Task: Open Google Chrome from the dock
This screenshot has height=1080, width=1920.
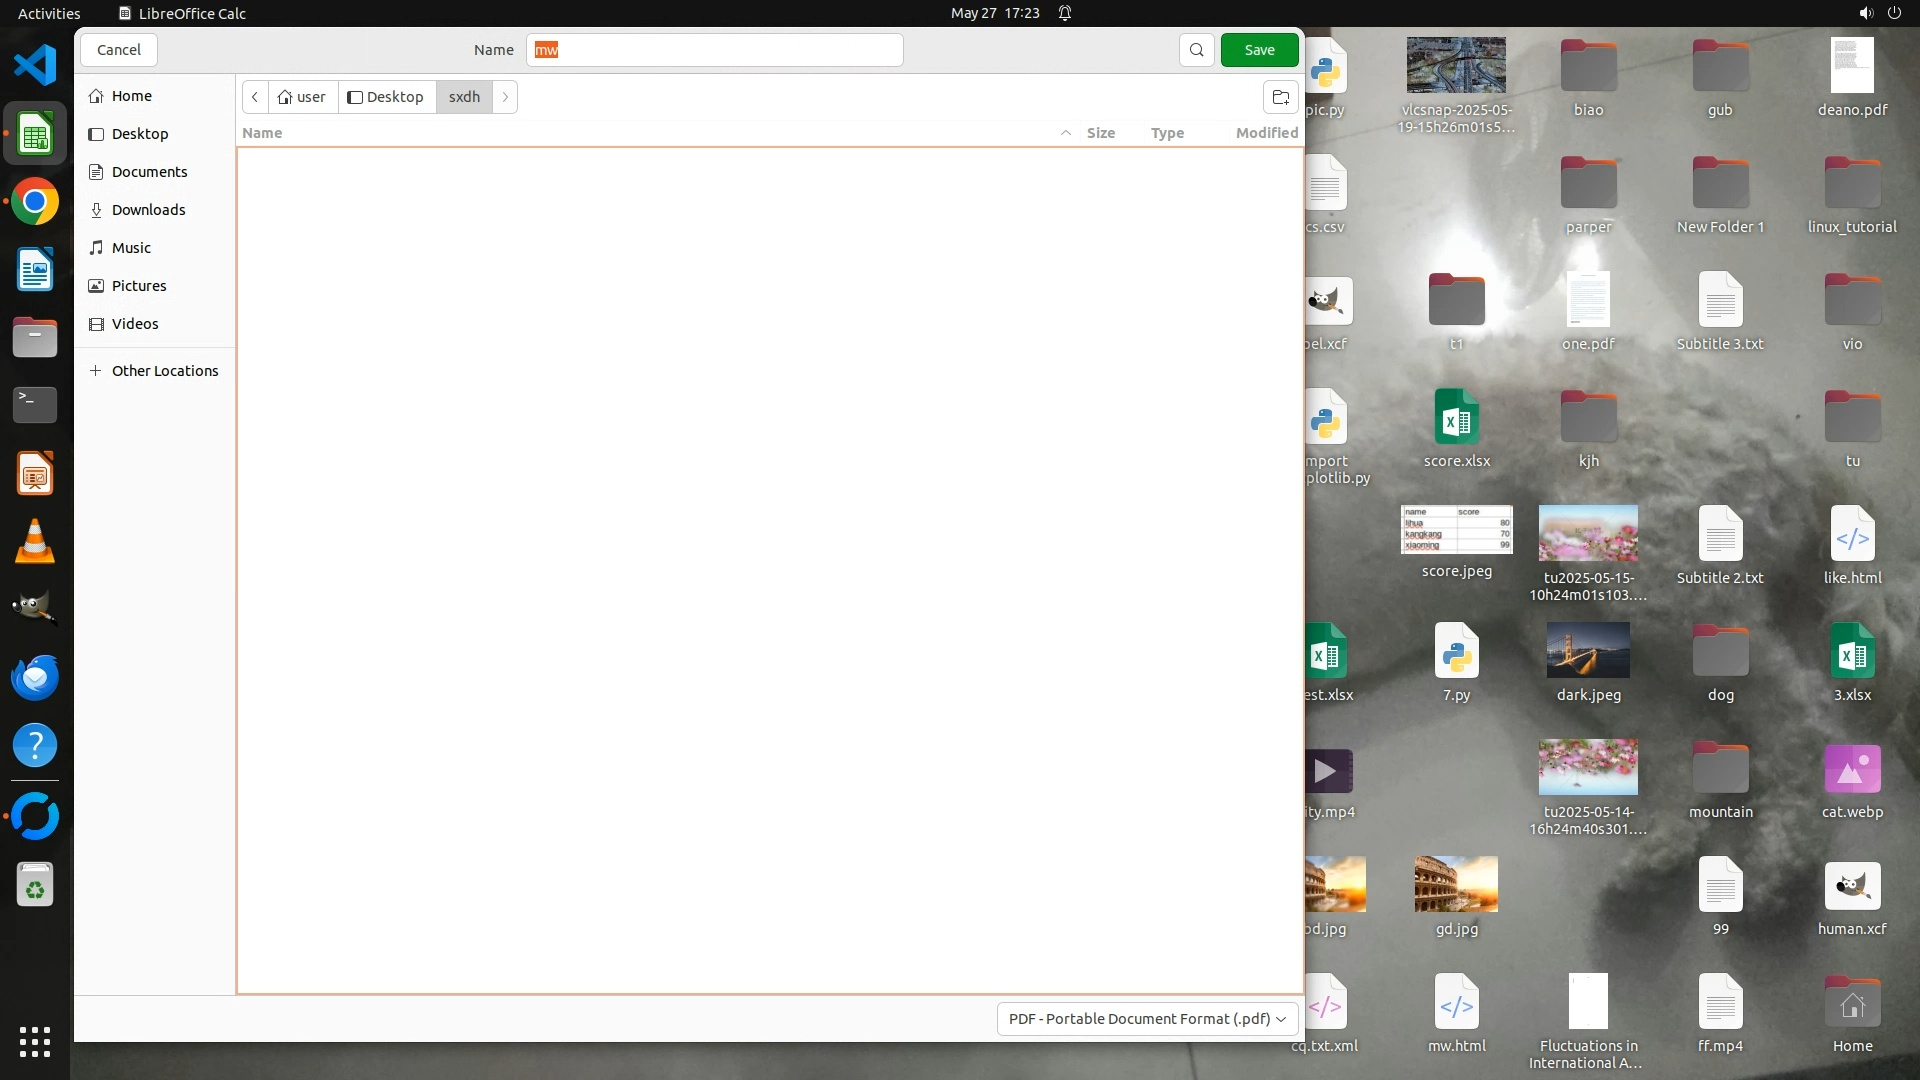Action: coord(35,202)
